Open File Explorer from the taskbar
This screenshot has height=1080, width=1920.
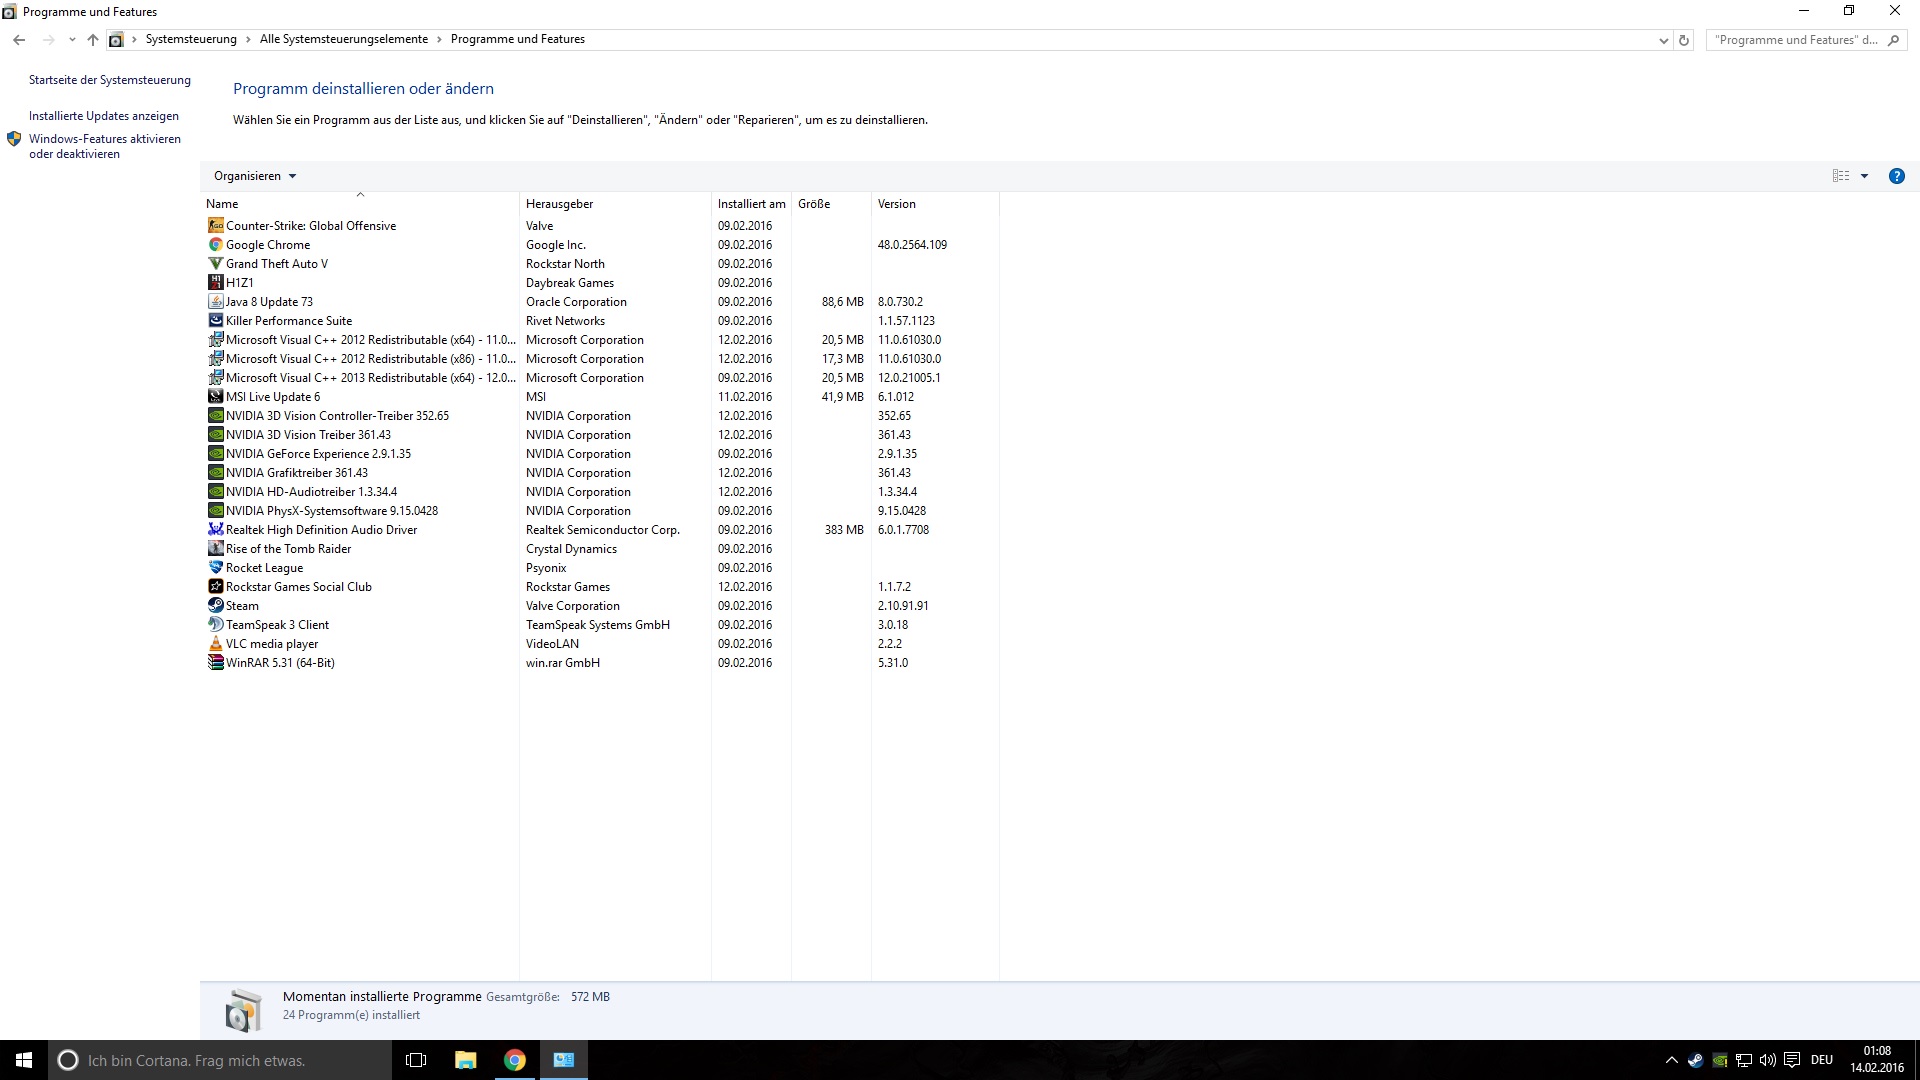click(x=465, y=1060)
